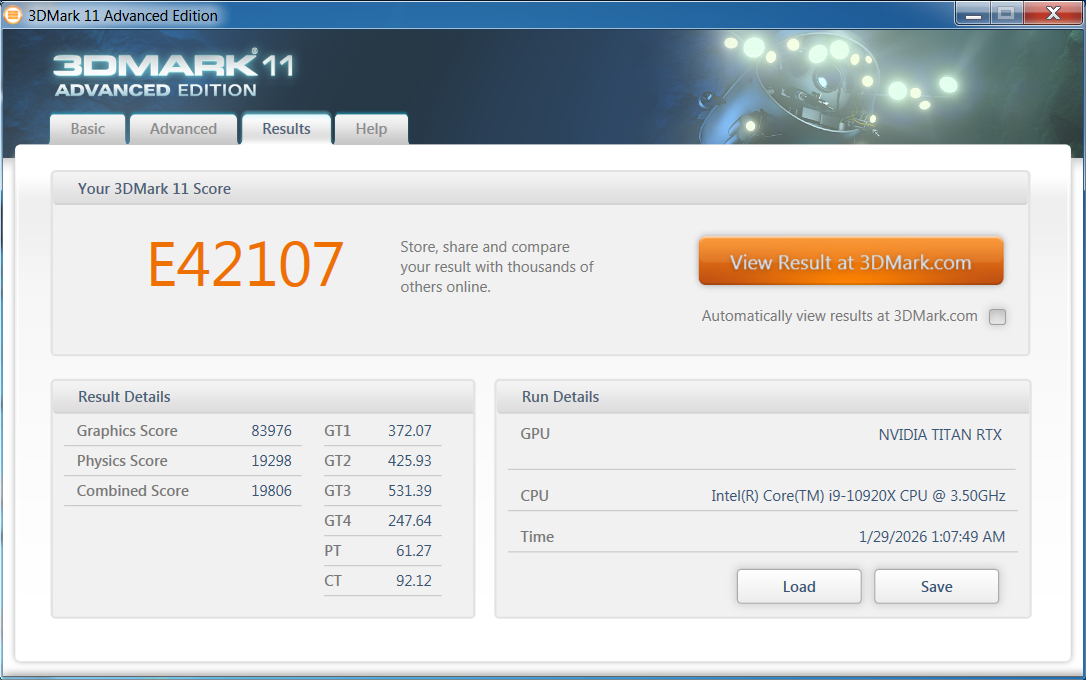The image size is (1086, 680).
Task: Maximize the 3DMark 11 window
Action: 1005,13
